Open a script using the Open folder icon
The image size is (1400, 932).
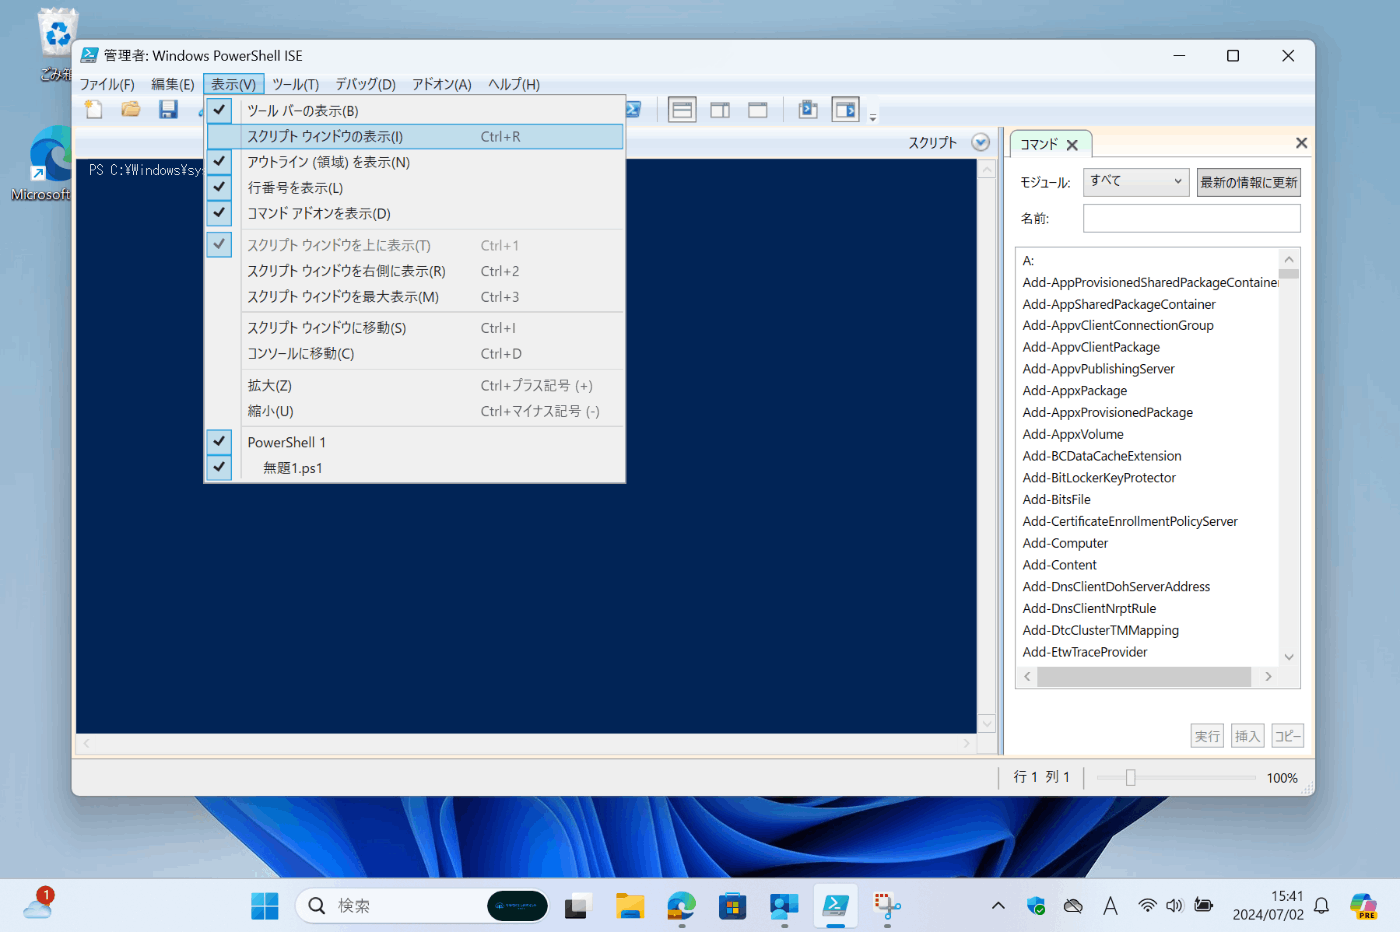[x=130, y=109]
